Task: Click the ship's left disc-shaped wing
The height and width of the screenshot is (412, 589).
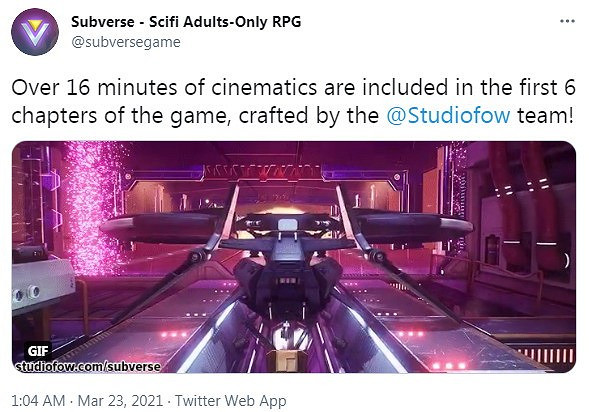Action: tap(162, 225)
